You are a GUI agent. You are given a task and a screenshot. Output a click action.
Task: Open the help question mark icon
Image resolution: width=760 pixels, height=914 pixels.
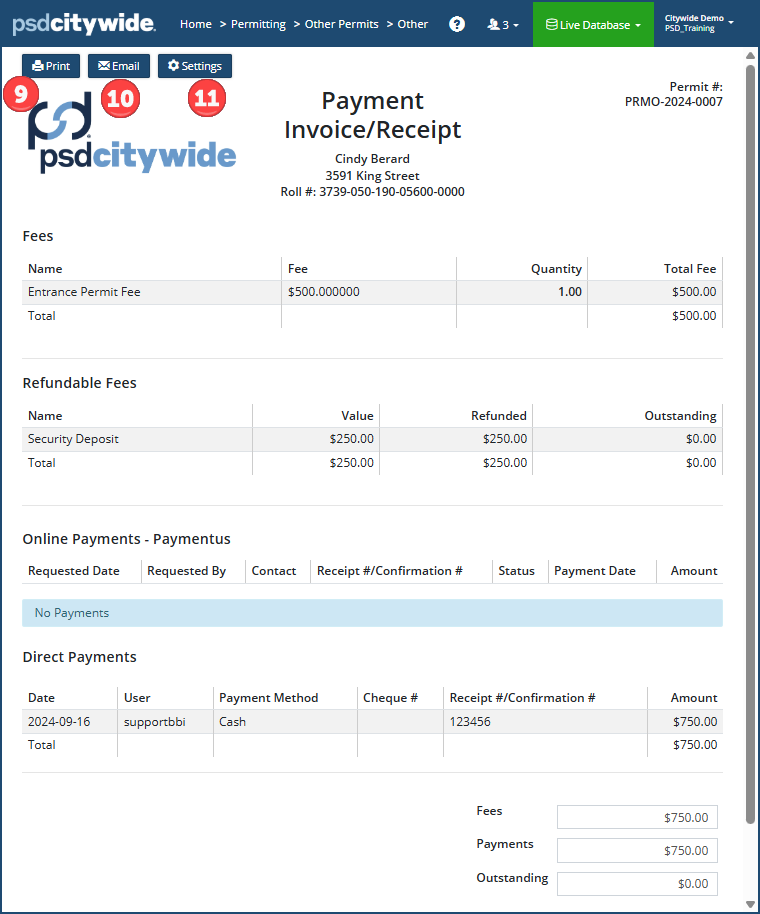(x=457, y=24)
